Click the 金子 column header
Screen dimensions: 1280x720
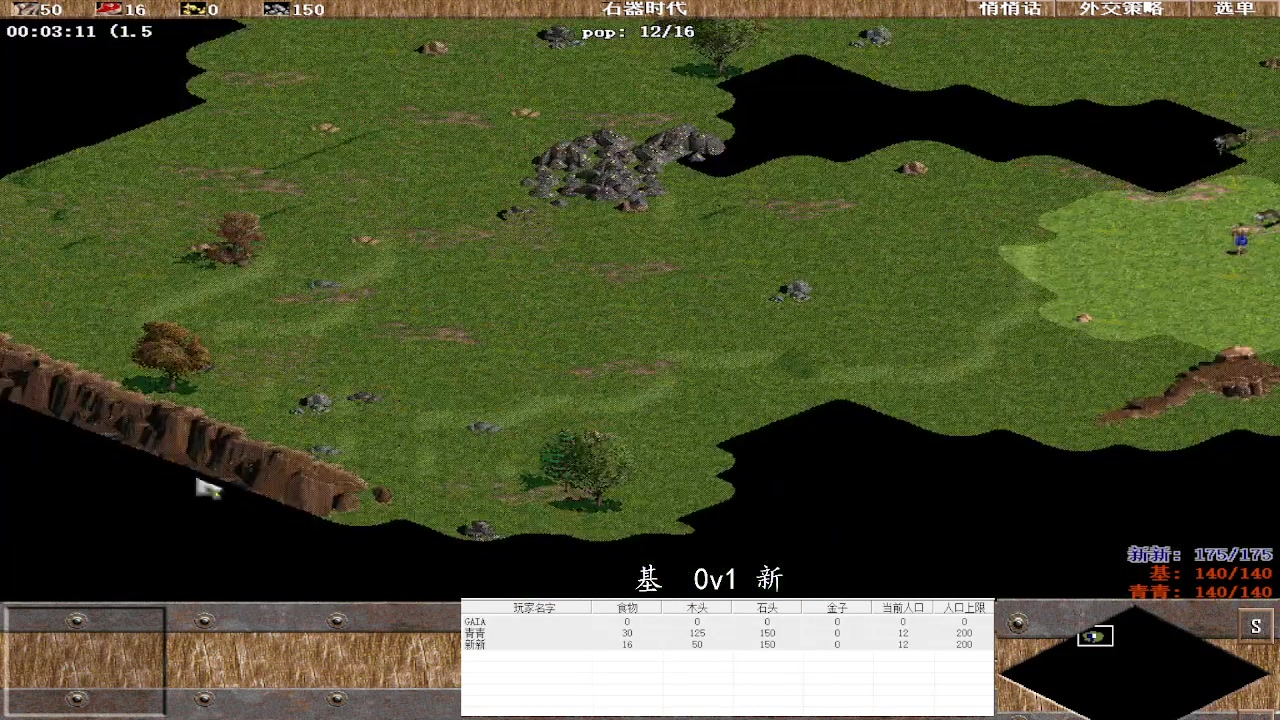pos(837,607)
